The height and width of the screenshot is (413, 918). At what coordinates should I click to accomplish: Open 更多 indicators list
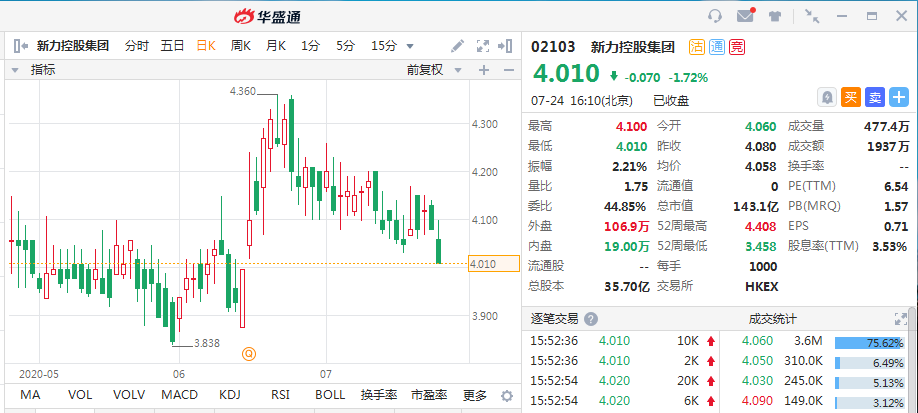tap(475, 395)
